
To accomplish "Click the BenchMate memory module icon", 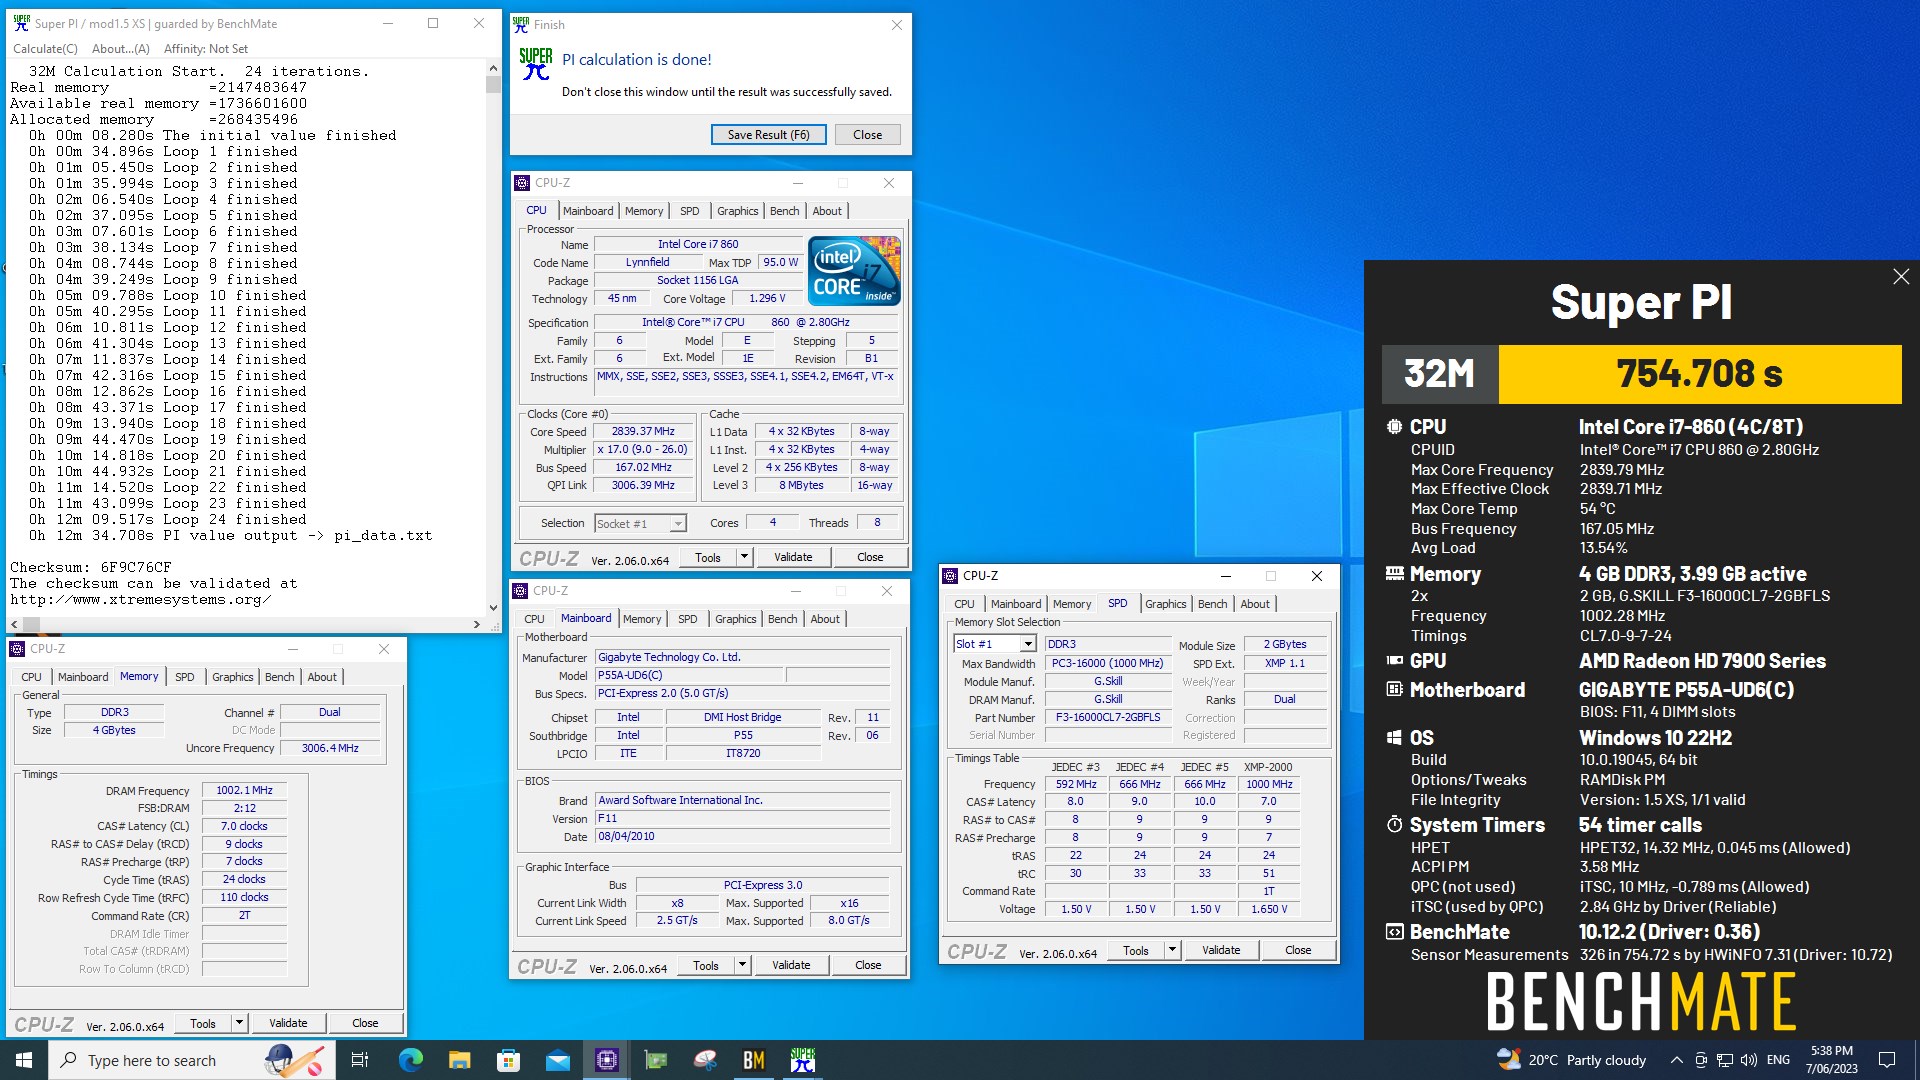I will pyautogui.click(x=1393, y=572).
